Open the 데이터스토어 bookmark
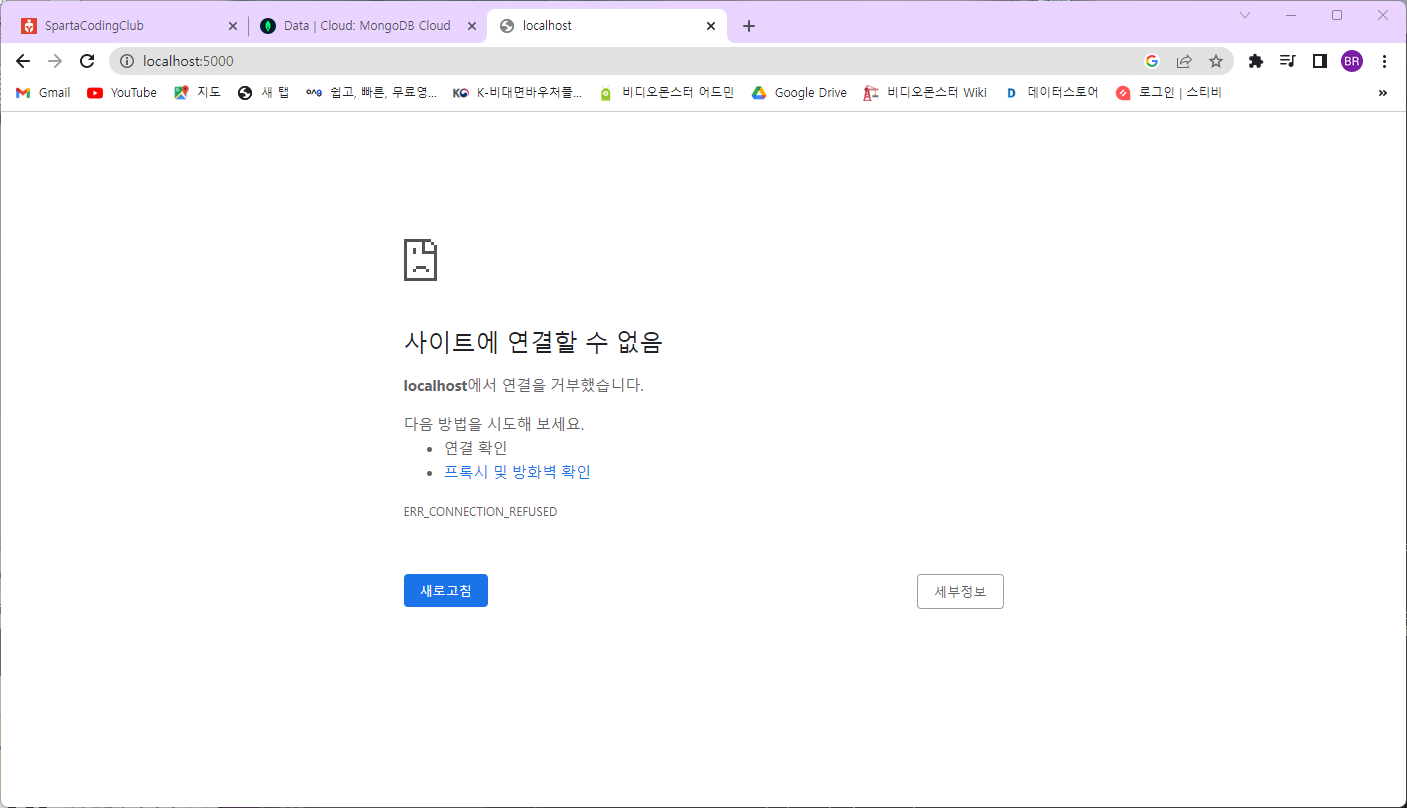Viewport: 1407px width, 808px height. click(1051, 93)
